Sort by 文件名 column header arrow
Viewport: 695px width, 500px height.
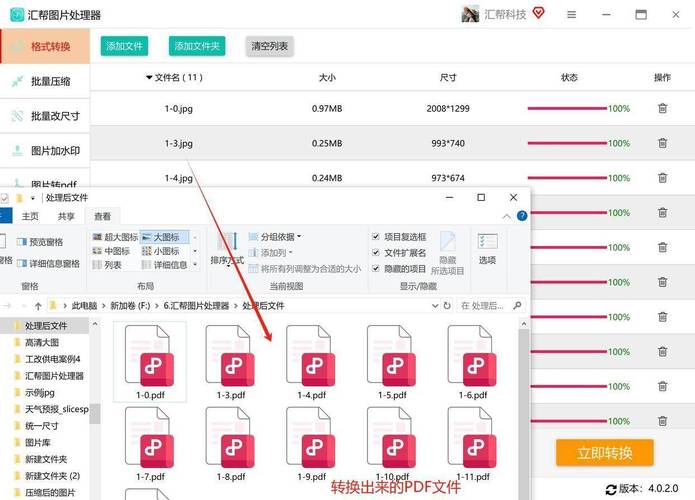coord(149,77)
